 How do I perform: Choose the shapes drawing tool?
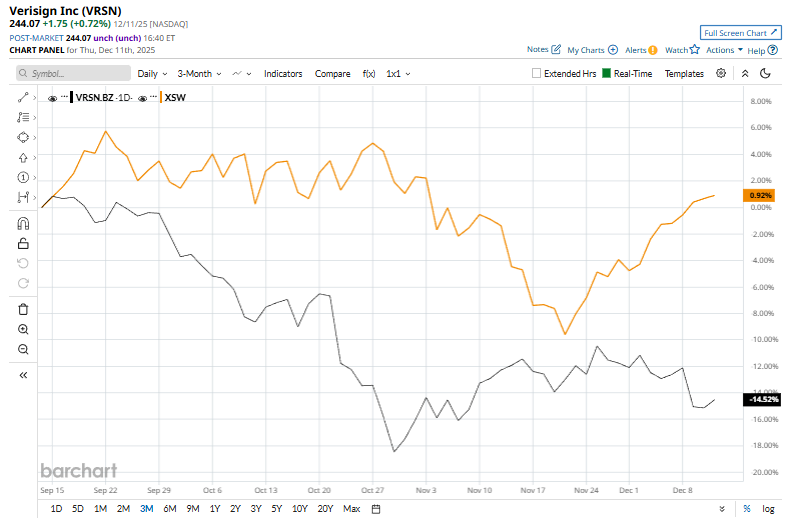tap(23, 138)
